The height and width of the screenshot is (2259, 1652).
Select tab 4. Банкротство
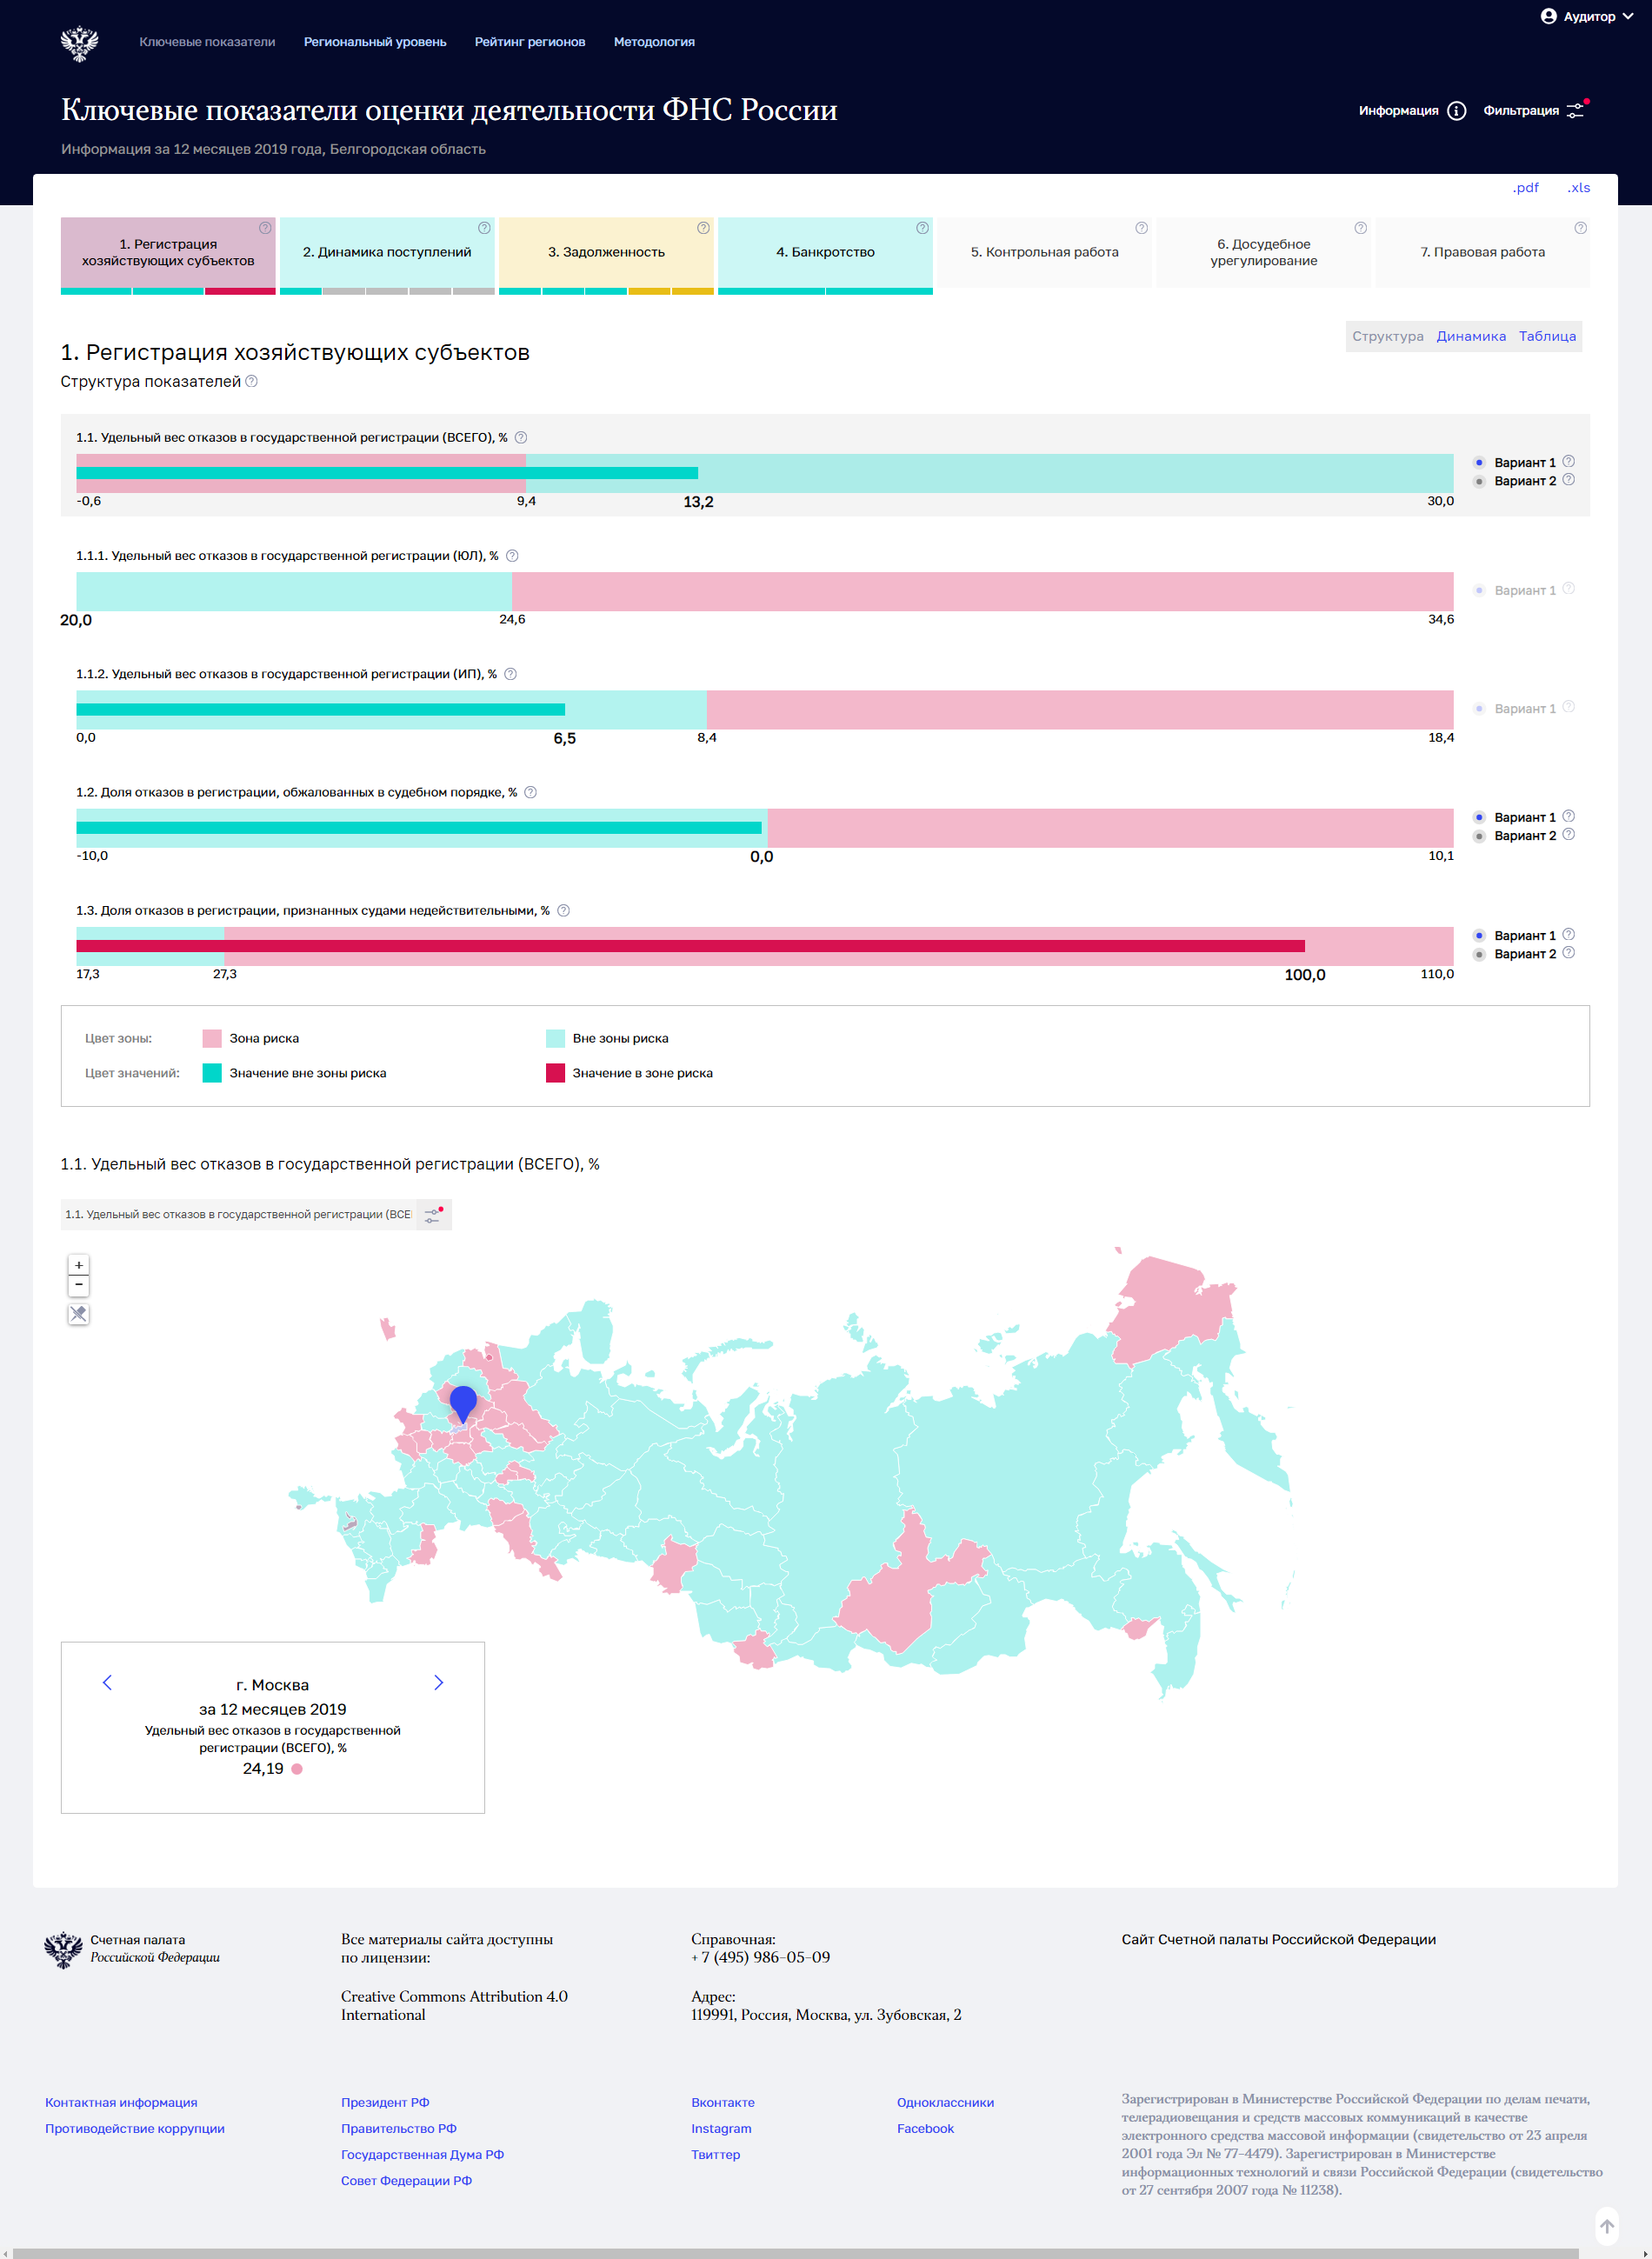point(825,252)
